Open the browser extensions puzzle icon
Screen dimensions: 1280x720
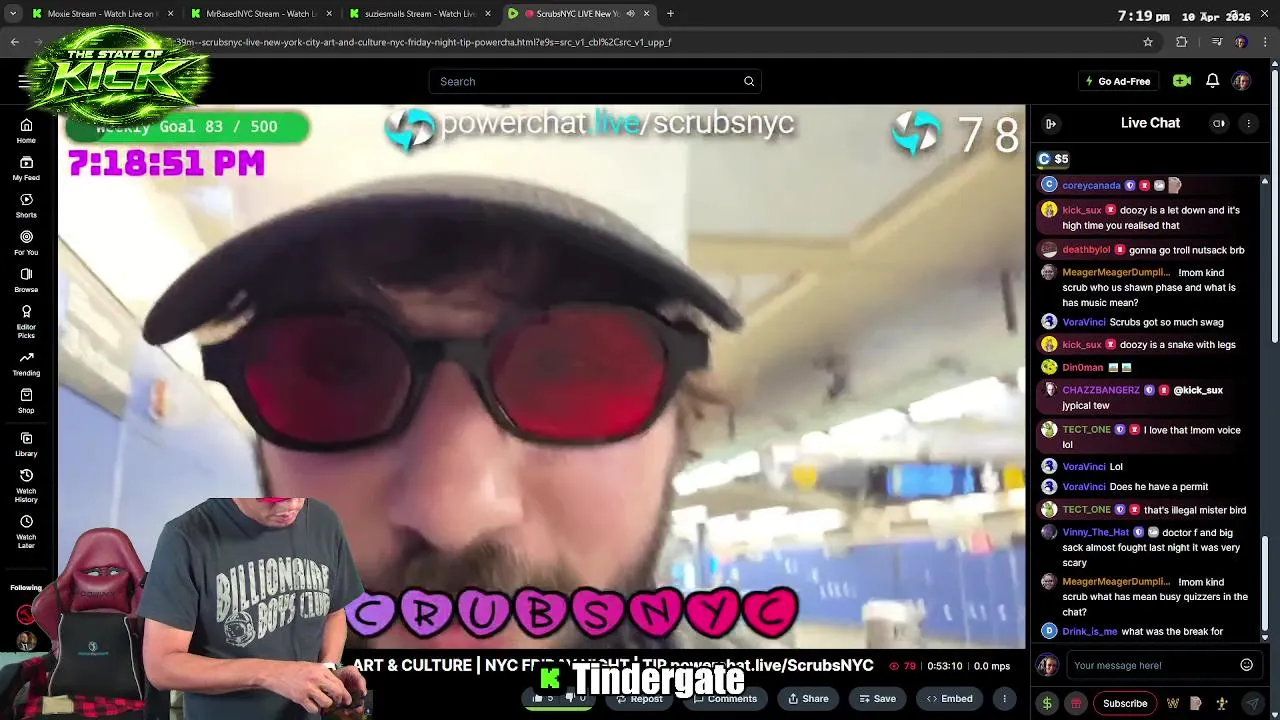[1182, 42]
